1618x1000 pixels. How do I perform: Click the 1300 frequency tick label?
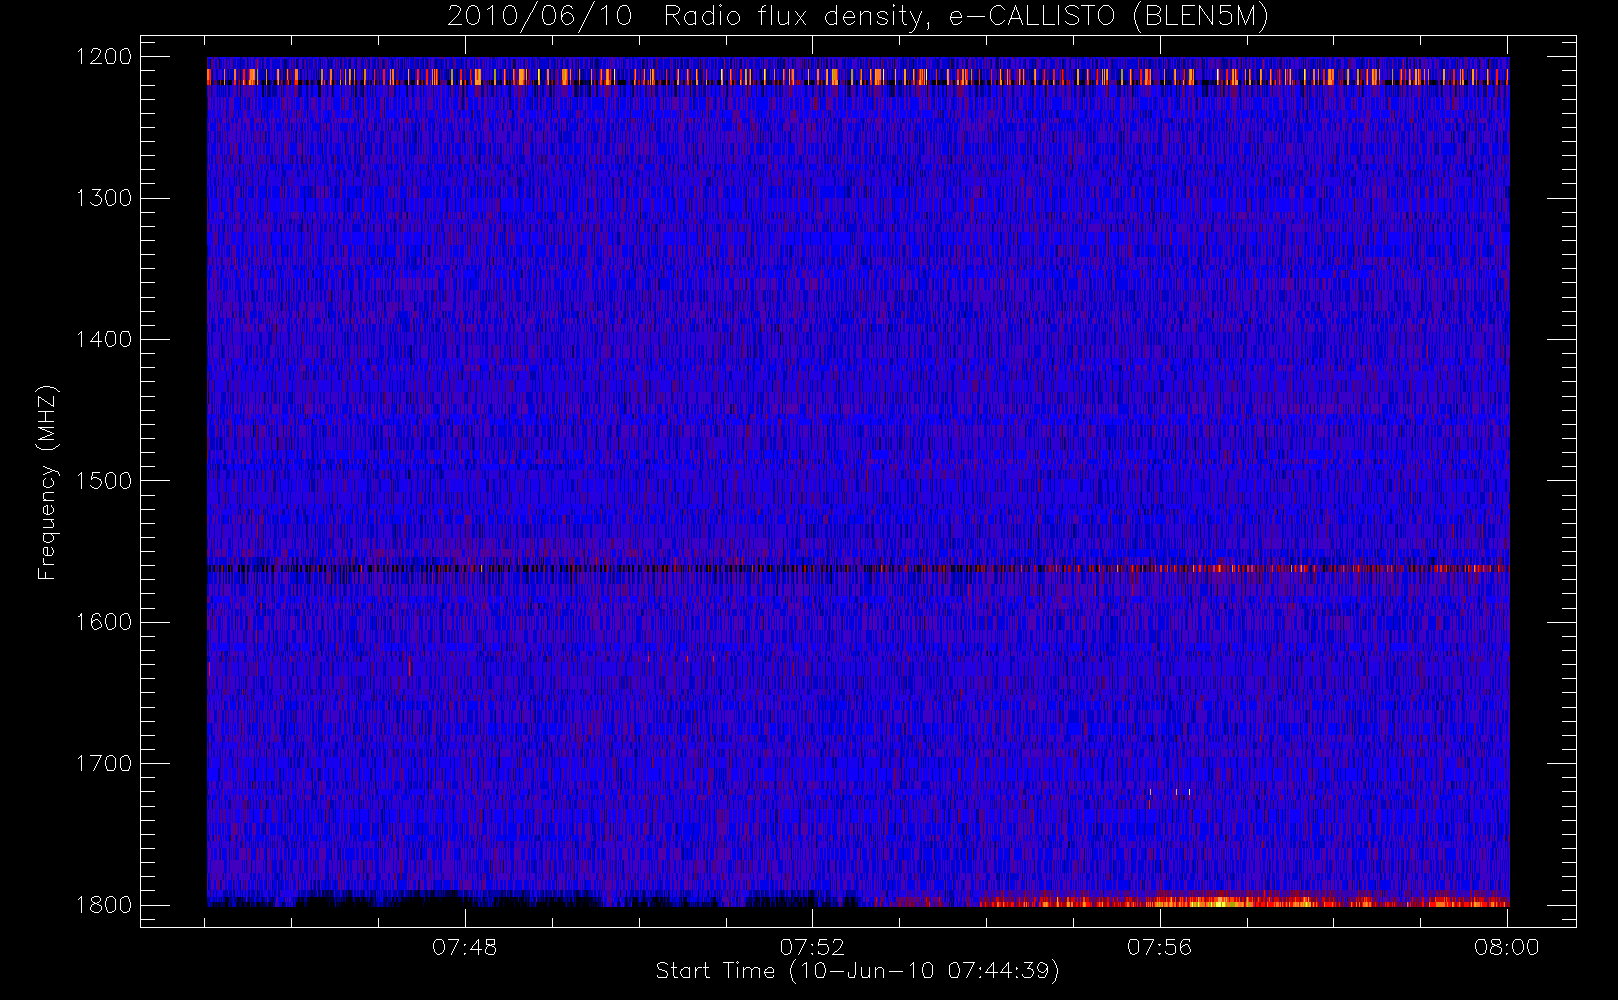104,198
